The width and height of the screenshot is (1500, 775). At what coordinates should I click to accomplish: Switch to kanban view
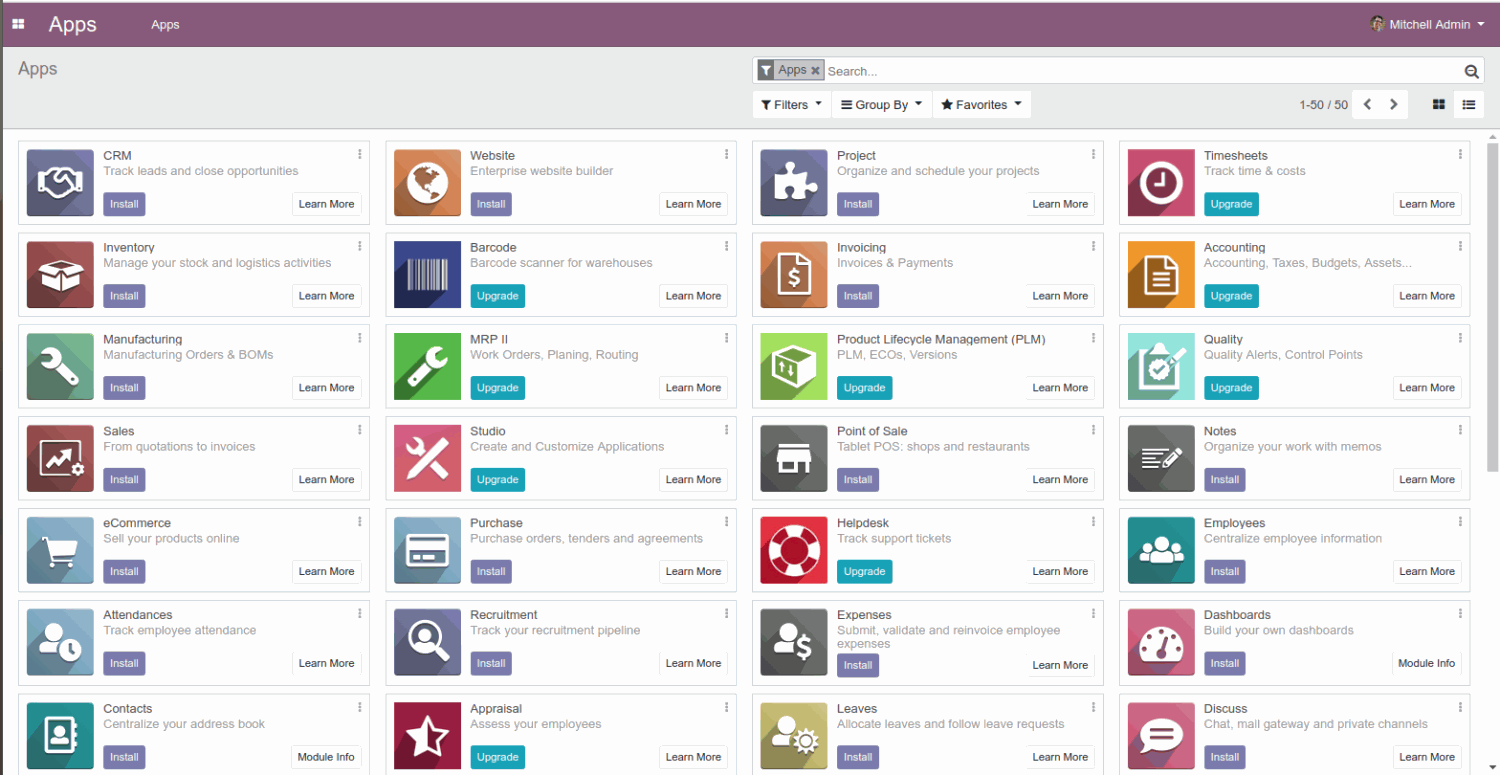[1438, 104]
